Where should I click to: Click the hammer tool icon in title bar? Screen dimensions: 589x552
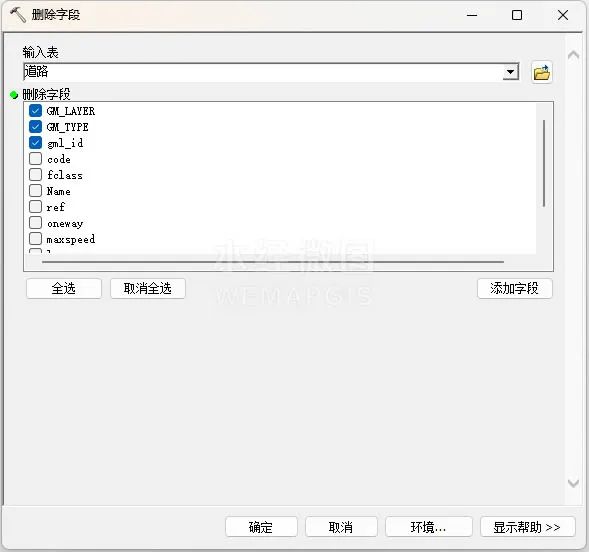pos(17,15)
